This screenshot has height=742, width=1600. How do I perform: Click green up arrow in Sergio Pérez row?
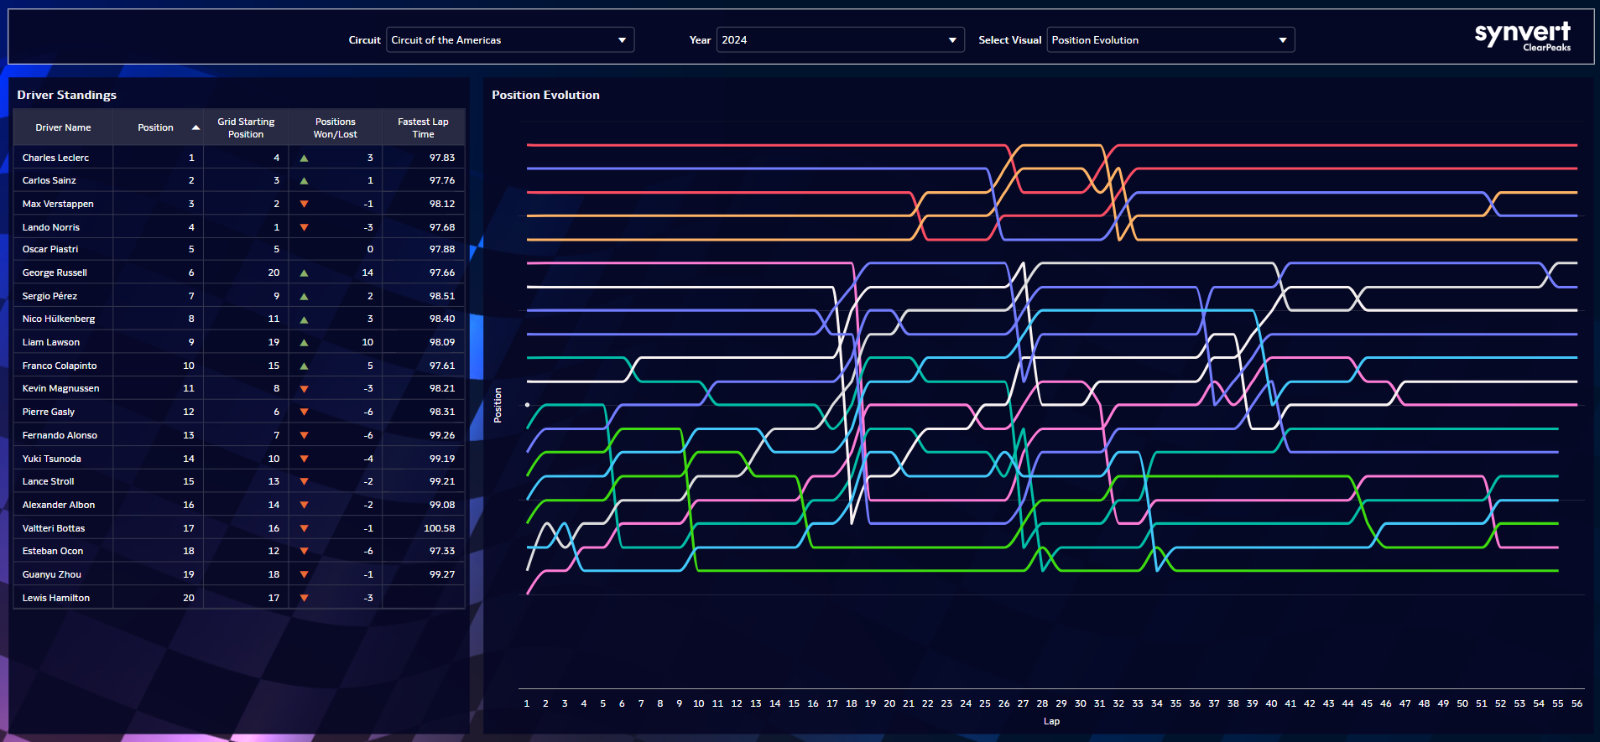304,297
